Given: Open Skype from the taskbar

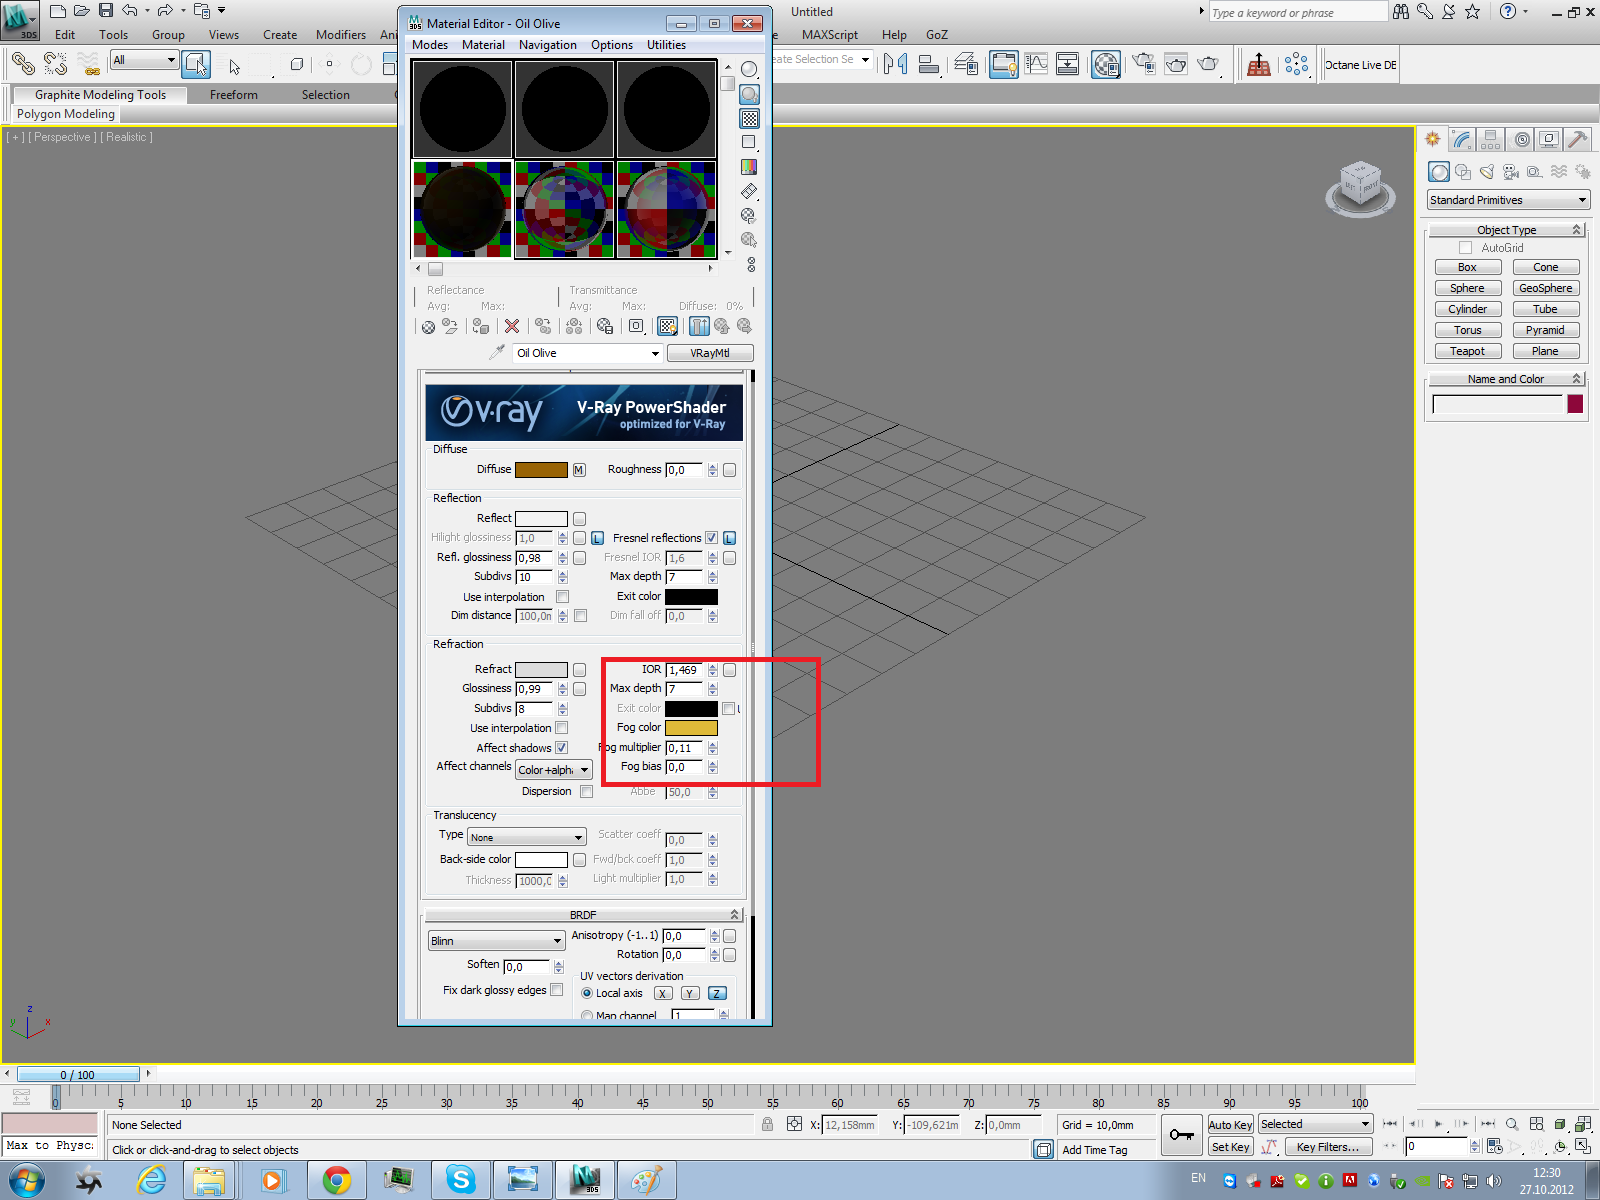Looking at the screenshot, I should pyautogui.click(x=461, y=1181).
